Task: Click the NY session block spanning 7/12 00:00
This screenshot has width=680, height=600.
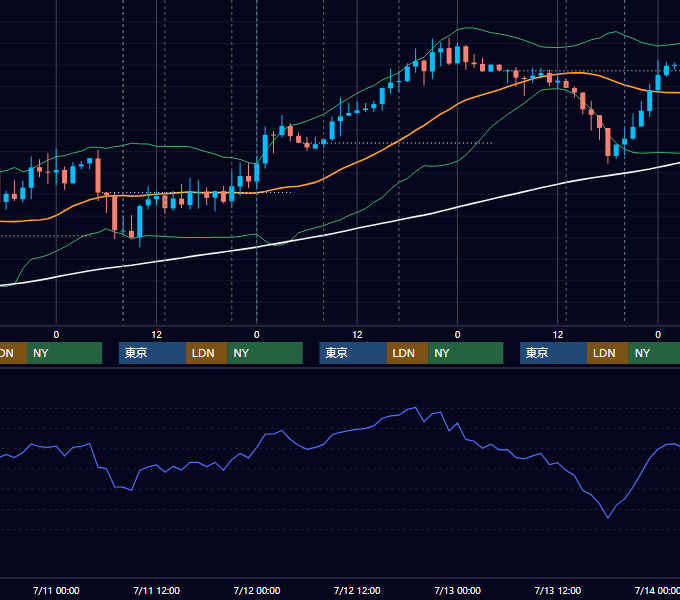Action: tap(265, 353)
